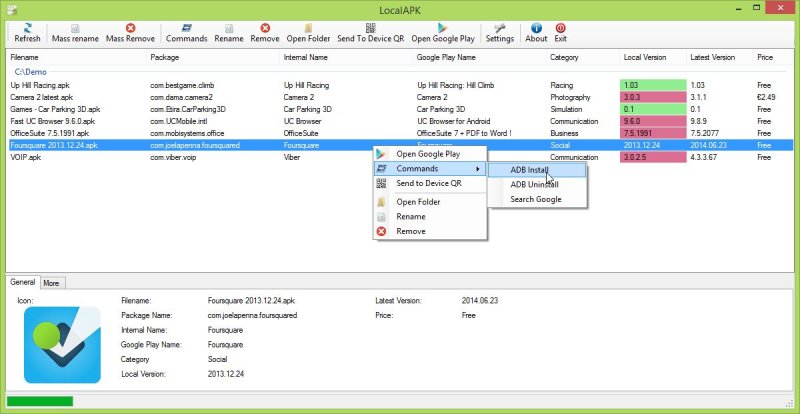This screenshot has height=414, width=800.
Task: Sort by the Local Version header
Action: (x=653, y=57)
